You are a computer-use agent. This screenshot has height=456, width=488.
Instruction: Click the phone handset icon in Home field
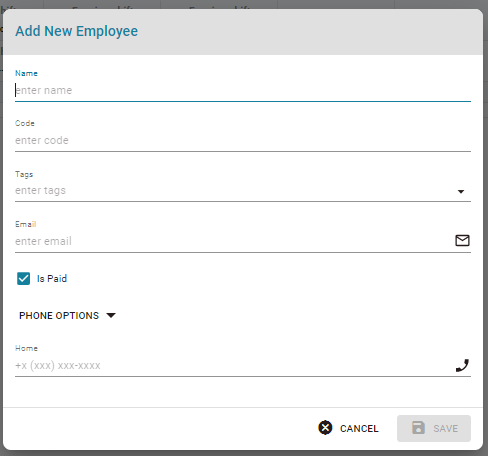pos(462,365)
